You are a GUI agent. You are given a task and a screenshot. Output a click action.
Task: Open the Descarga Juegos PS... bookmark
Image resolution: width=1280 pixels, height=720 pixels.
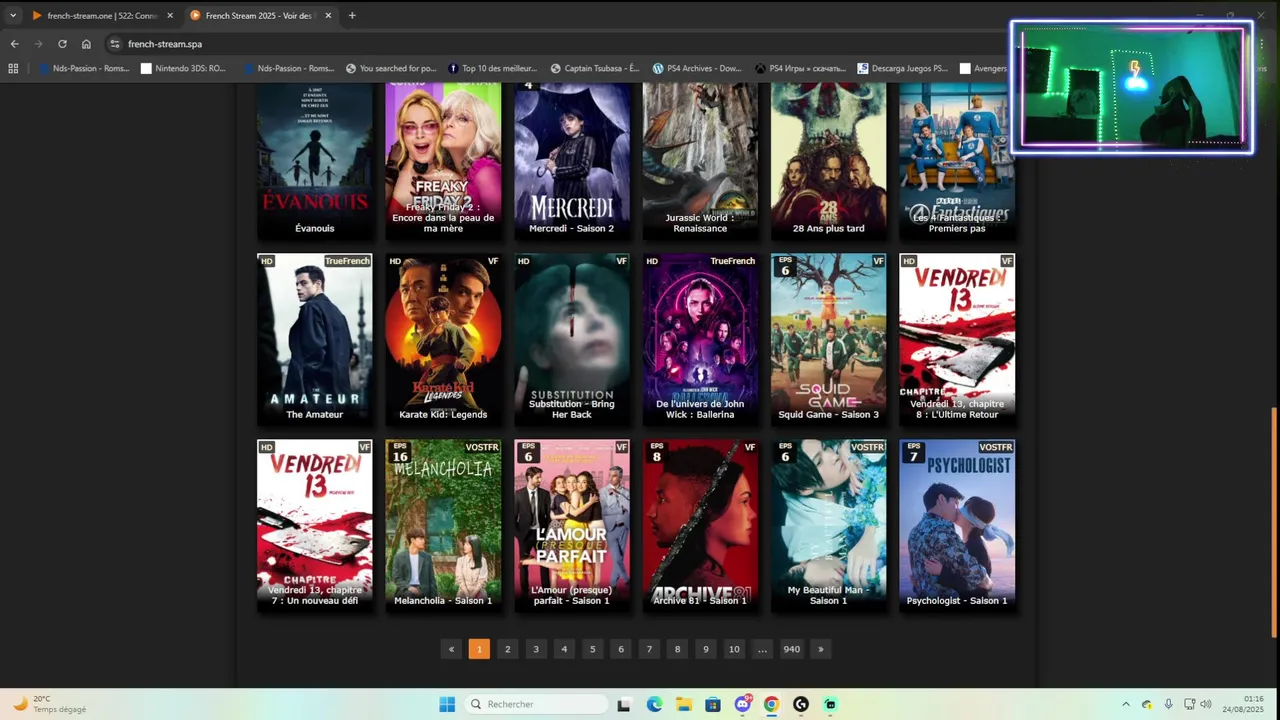903,68
